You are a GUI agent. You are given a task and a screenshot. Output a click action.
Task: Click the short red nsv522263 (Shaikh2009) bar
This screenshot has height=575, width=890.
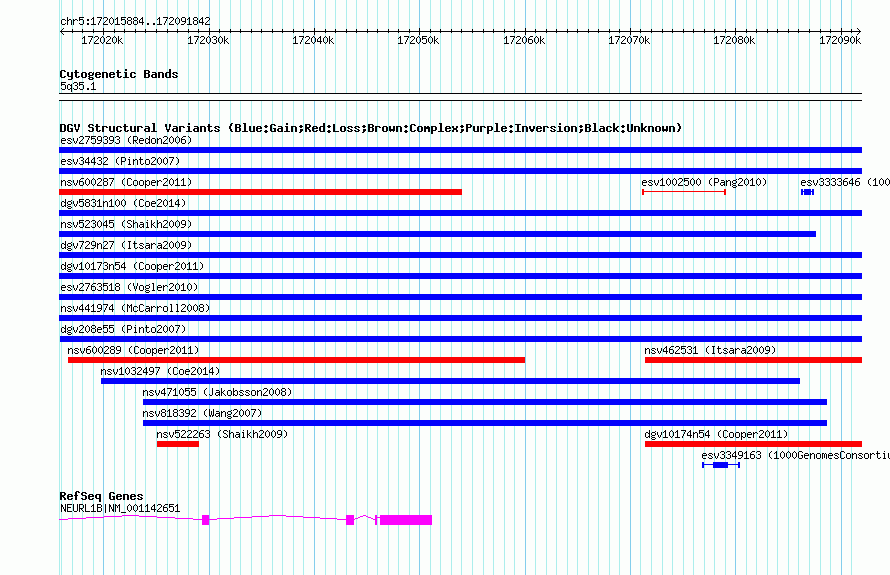click(x=178, y=444)
